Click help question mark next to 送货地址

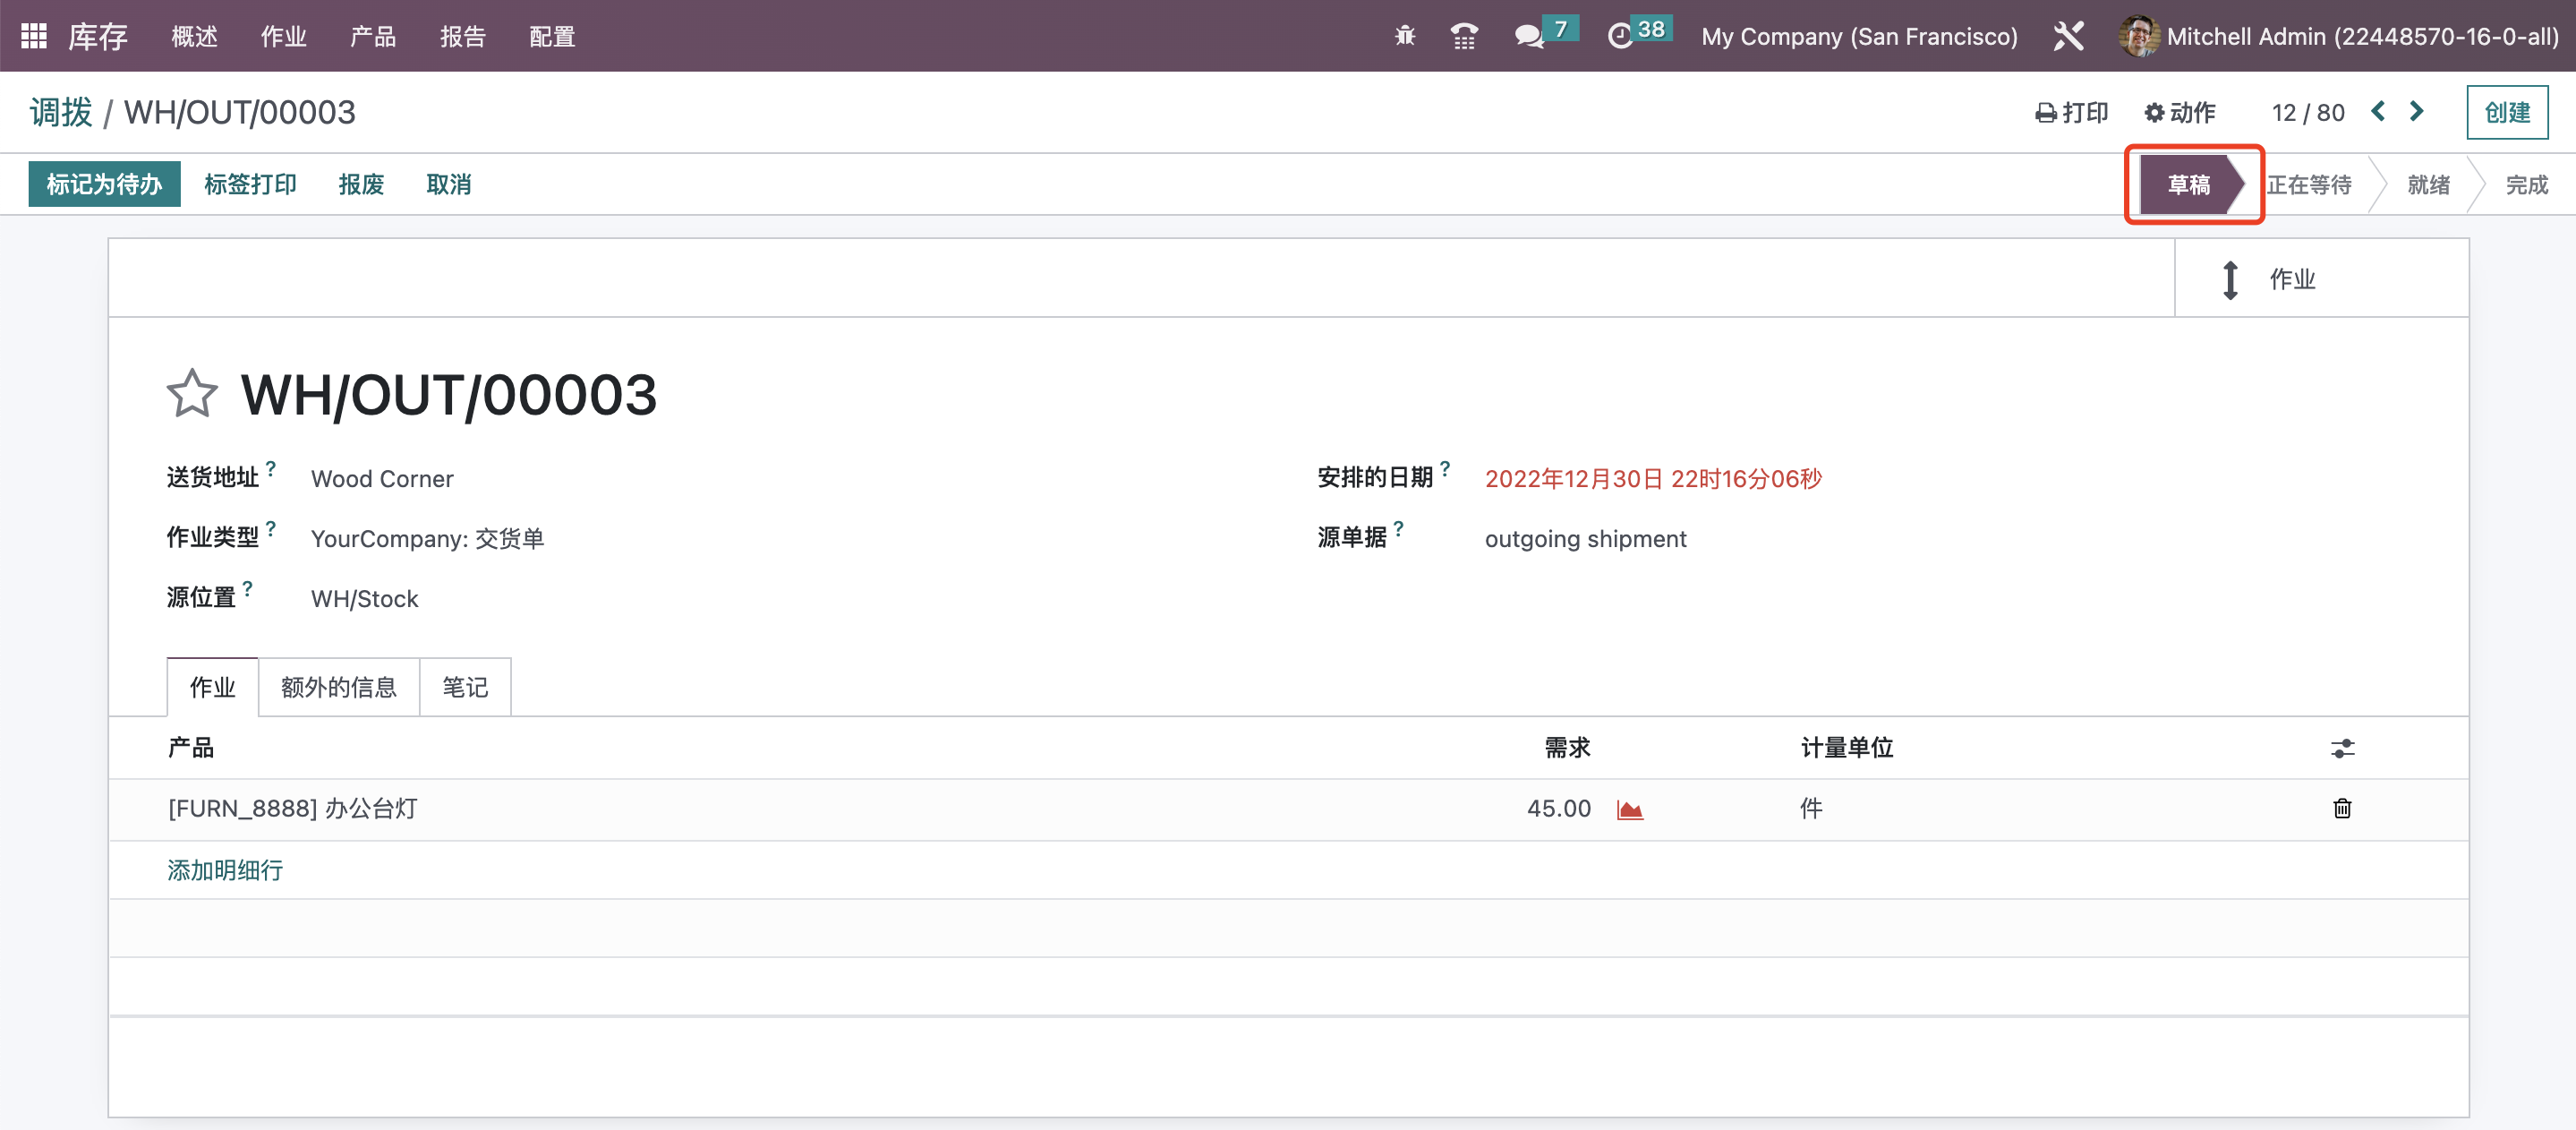(270, 467)
